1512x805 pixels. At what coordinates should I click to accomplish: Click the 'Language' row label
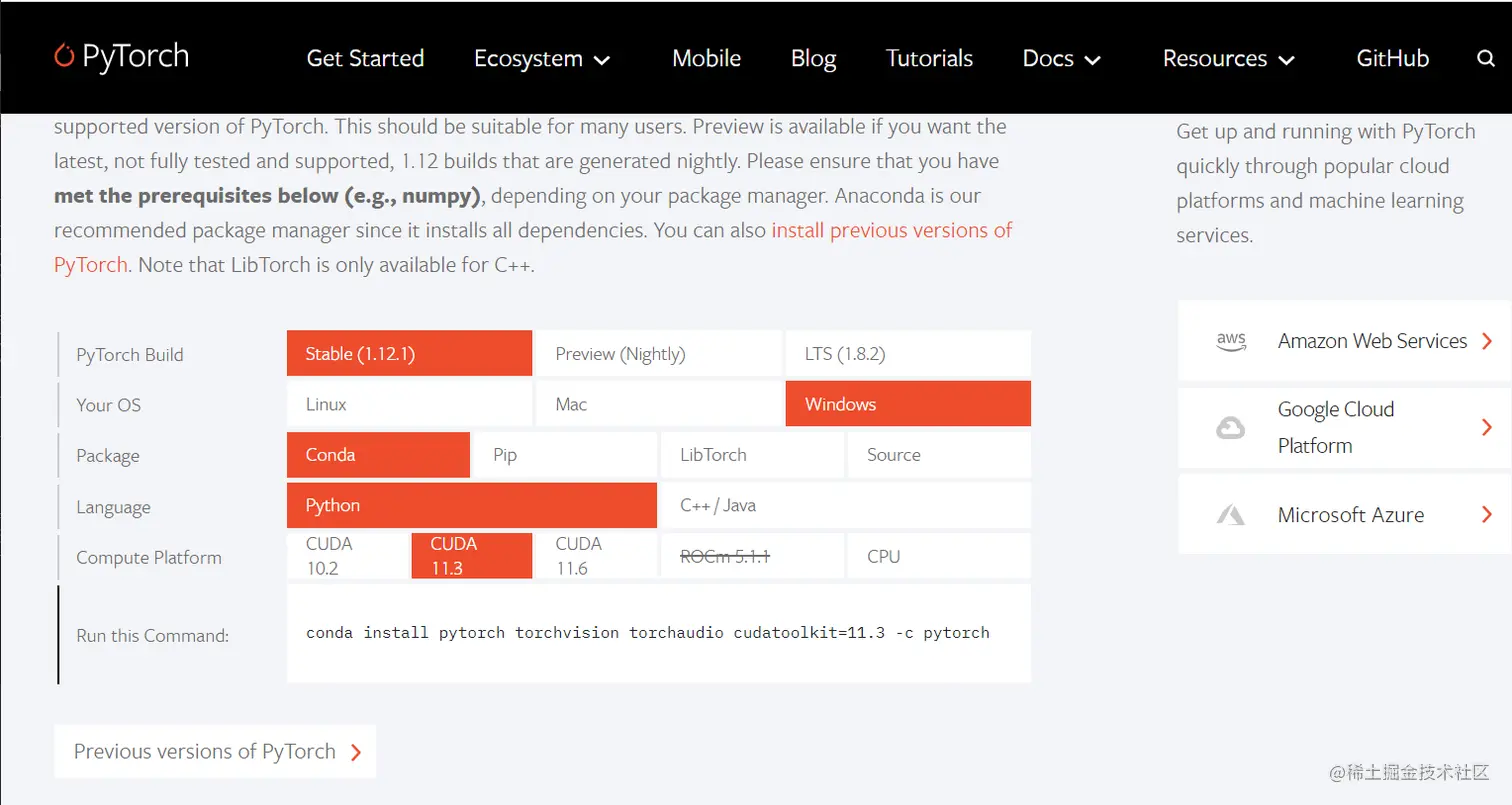tap(113, 507)
